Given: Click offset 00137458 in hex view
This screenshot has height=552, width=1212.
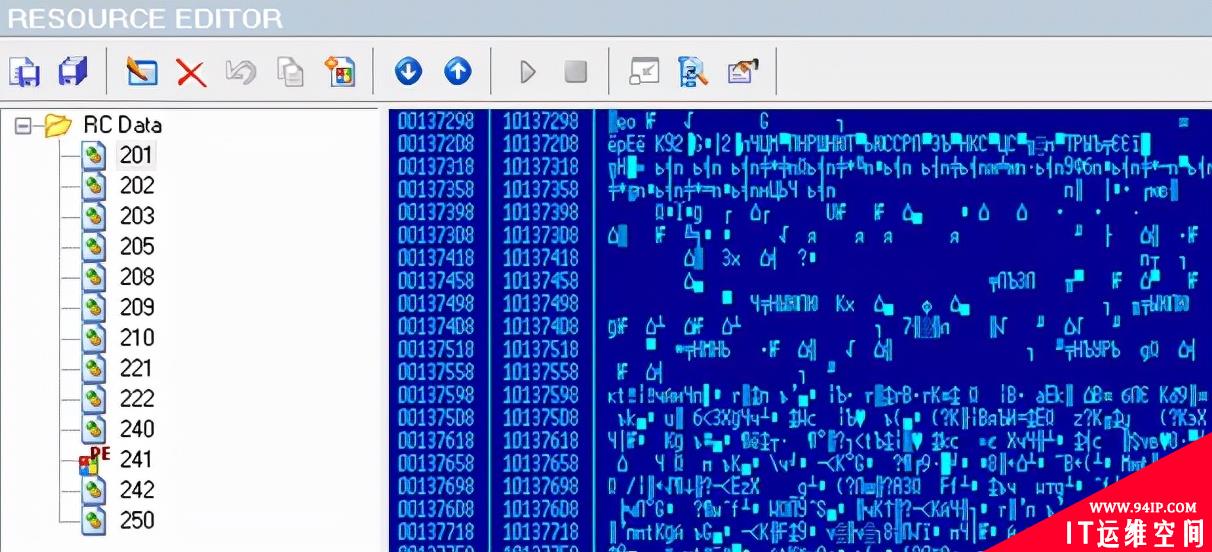Looking at the screenshot, I should pyautogui.click(x=435, y=281).
